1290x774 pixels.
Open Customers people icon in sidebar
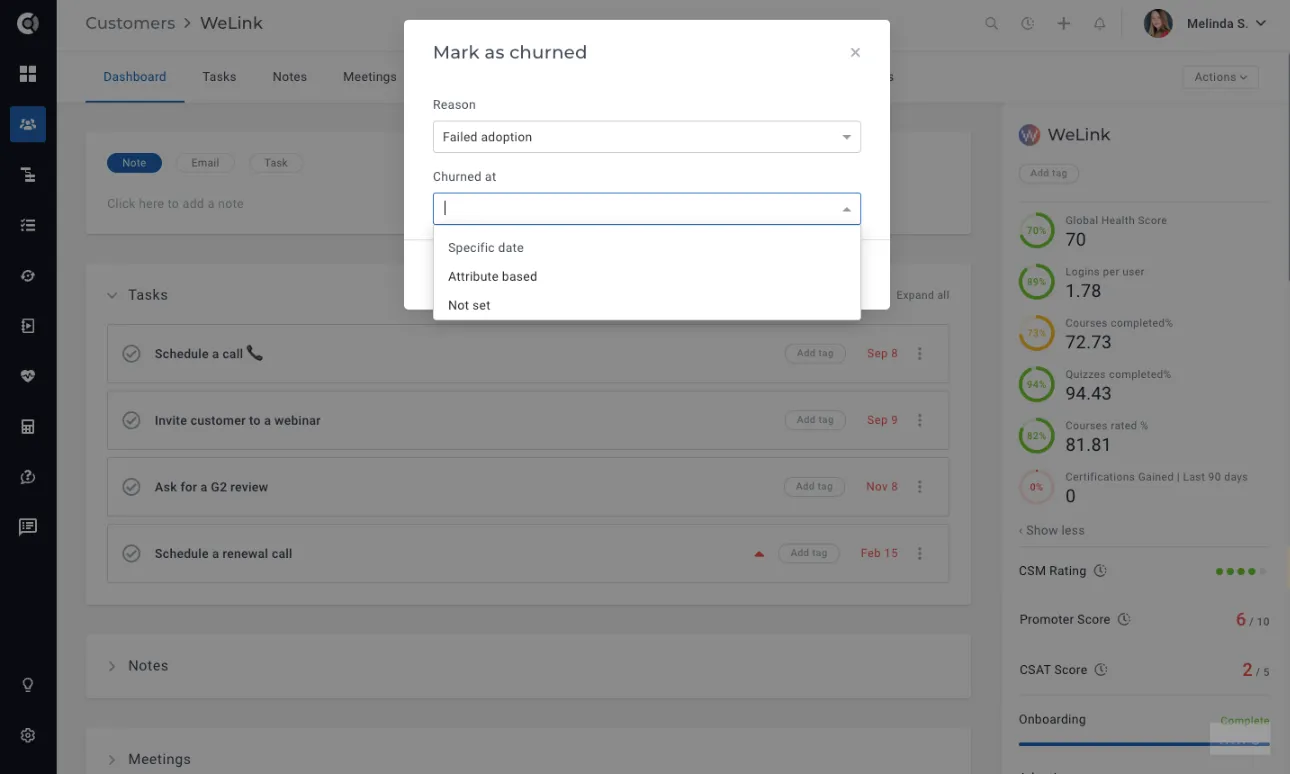tap(28, 124)
